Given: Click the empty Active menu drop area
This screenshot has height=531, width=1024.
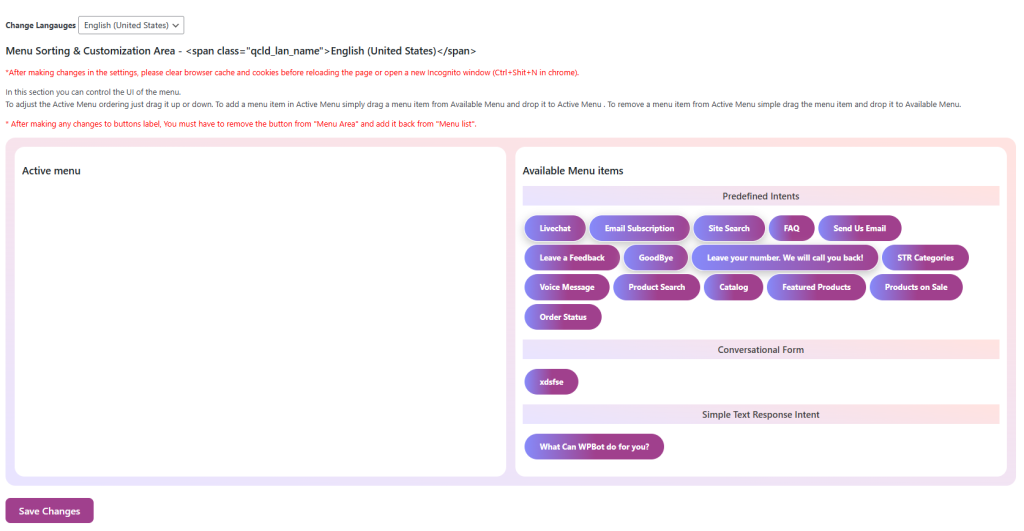Looking at the screenshot, I should pos(260,320).
